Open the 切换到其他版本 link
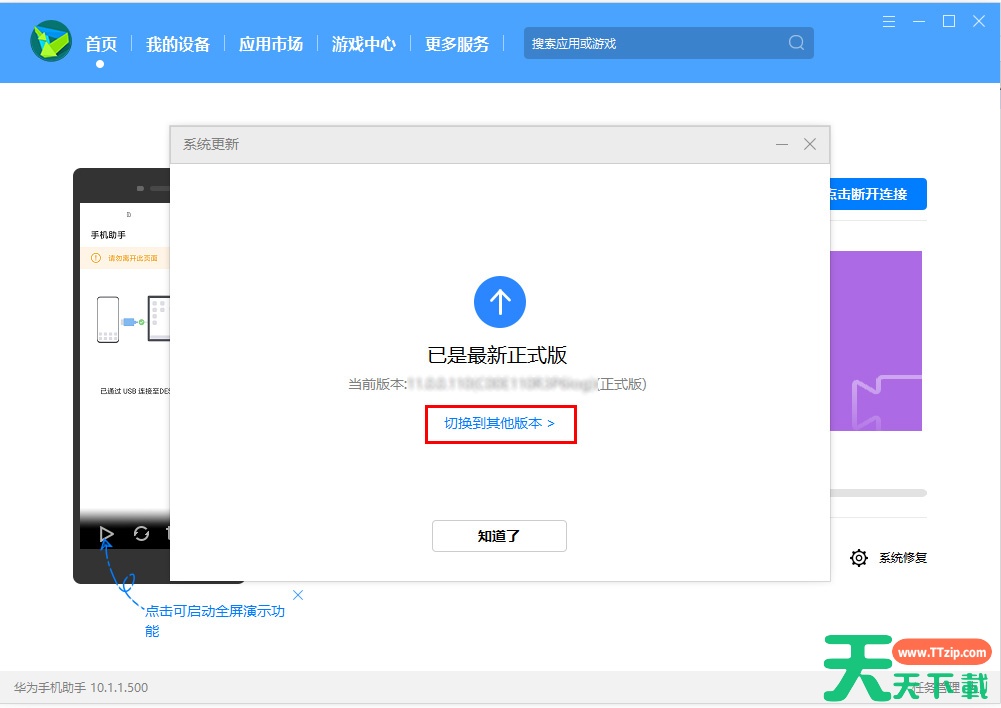This screenshot has width=1001, height=708. (499, 424)
